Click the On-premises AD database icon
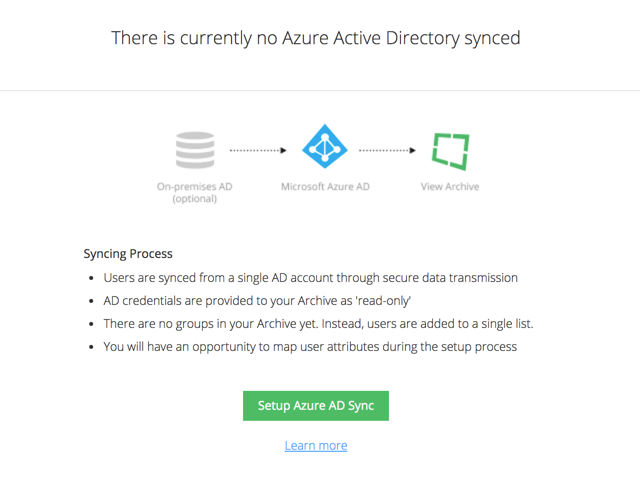 coord(195,150)
